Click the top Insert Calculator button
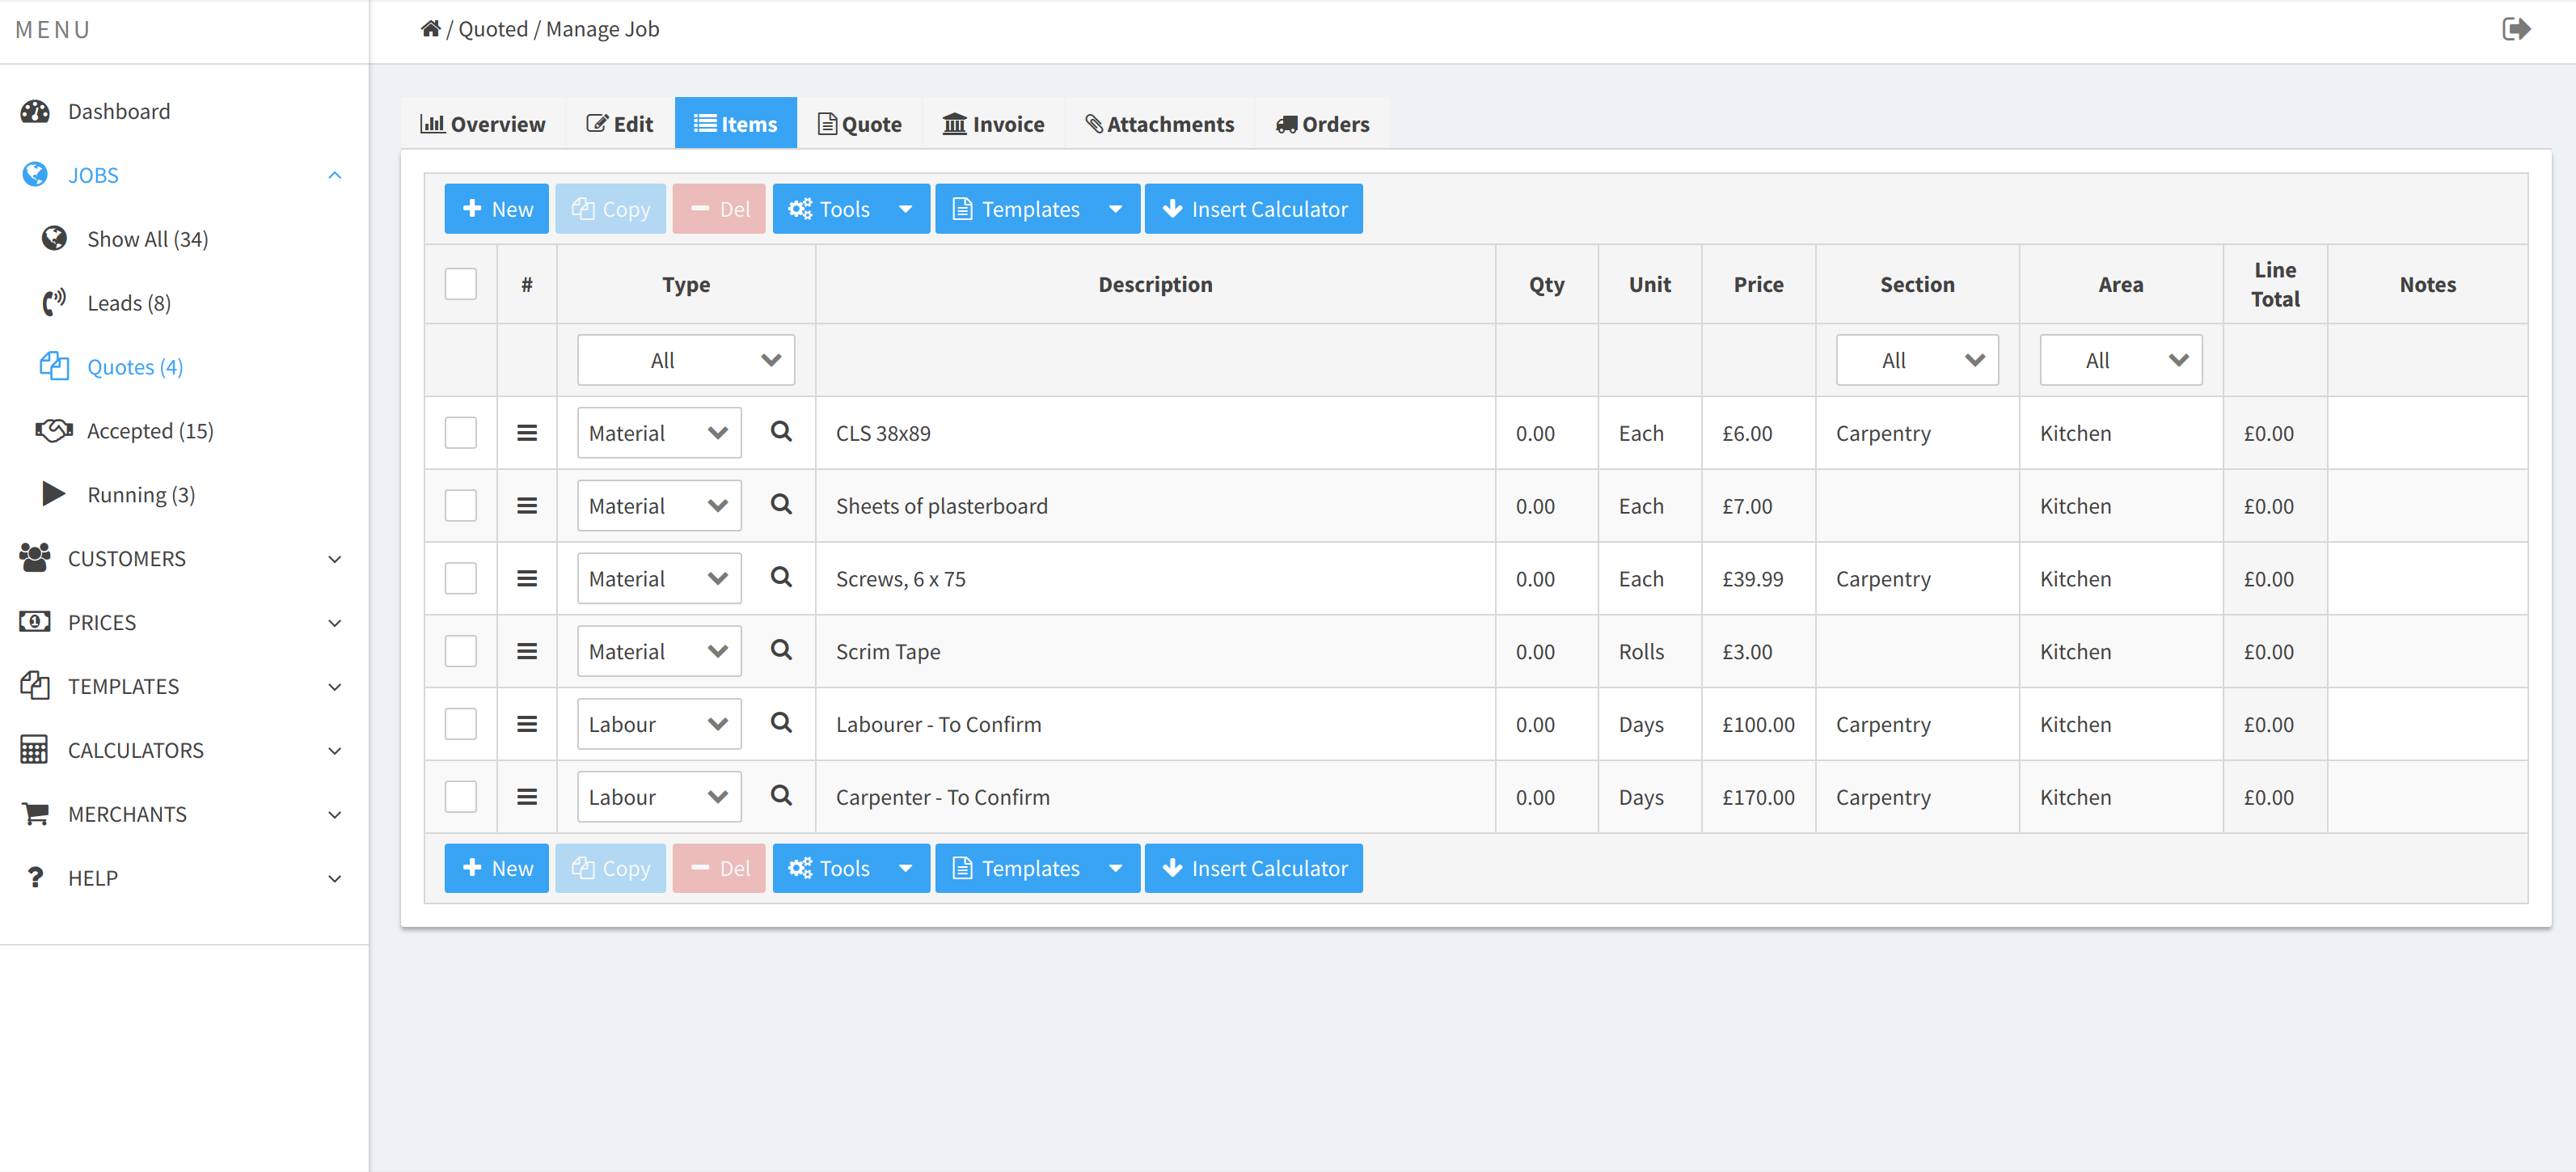 [x=1254, y=209]
